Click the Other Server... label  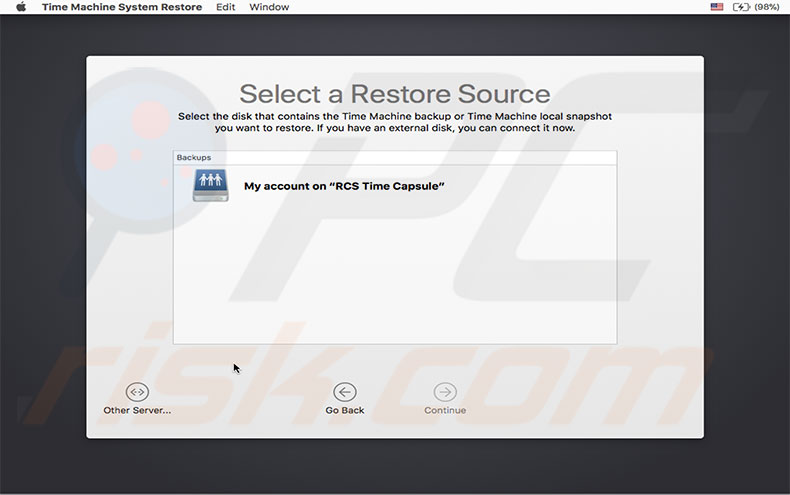[x=137, y=410]
